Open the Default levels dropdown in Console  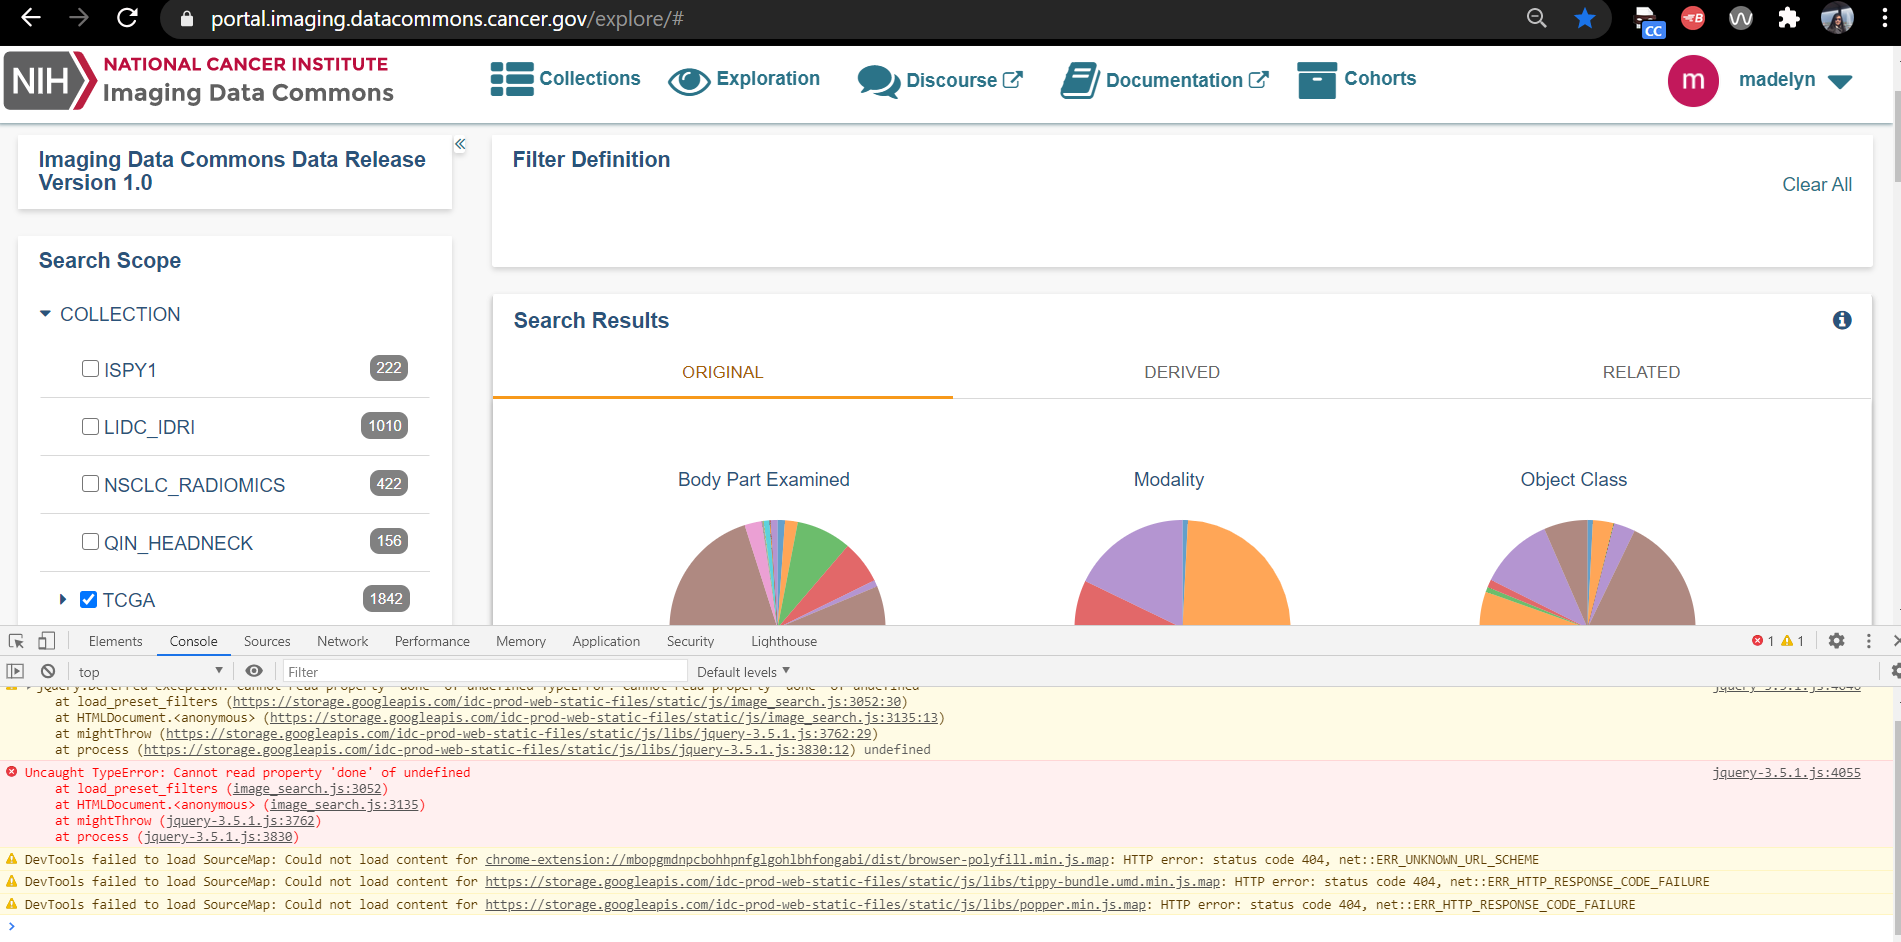coord(741,670)
